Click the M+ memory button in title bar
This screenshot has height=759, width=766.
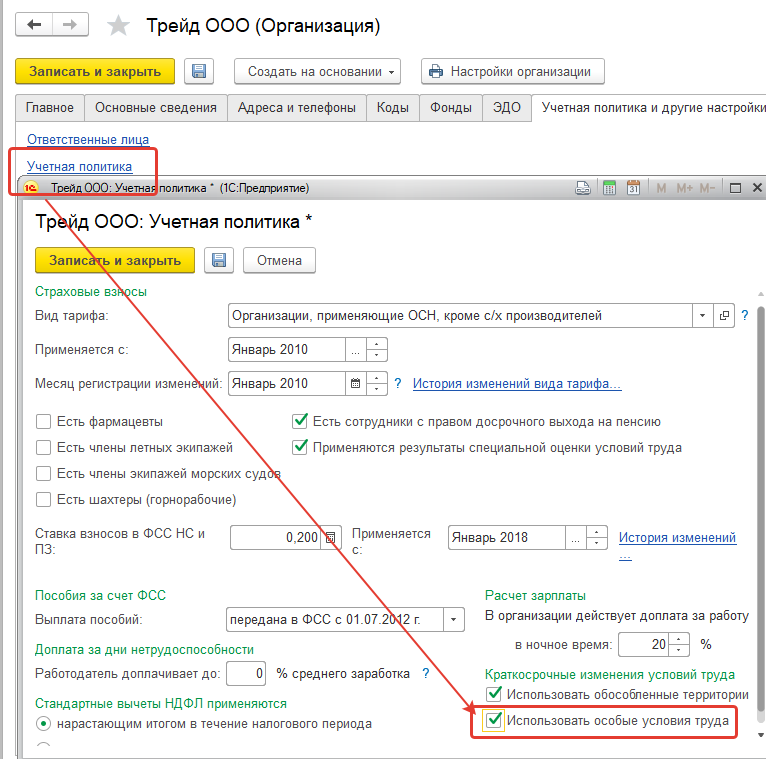coord(684,188)
